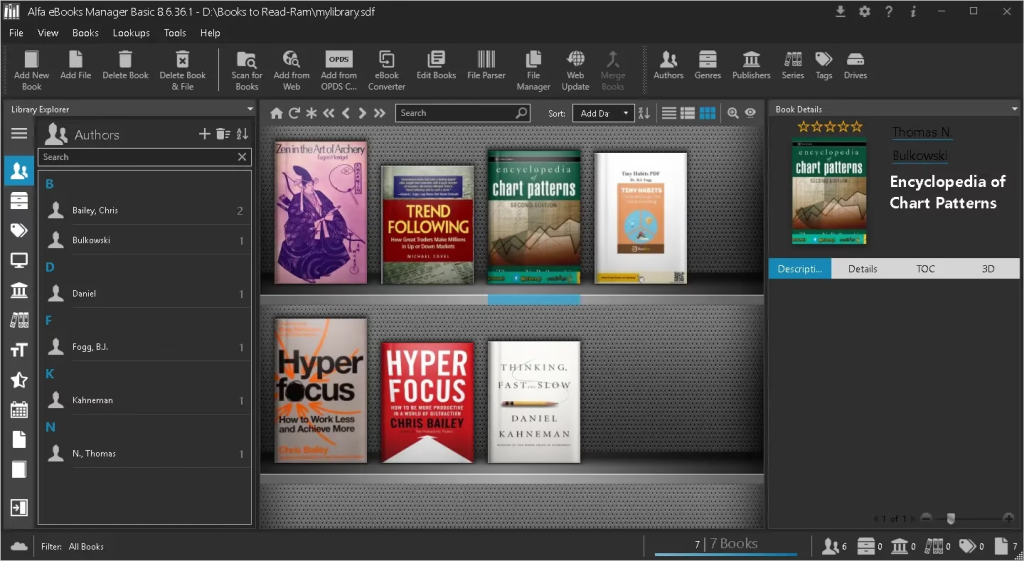This screenshot has width=1024, height=561.
Task: Expand the Library Explorer panel dropdown
Action: click(249, 109)
